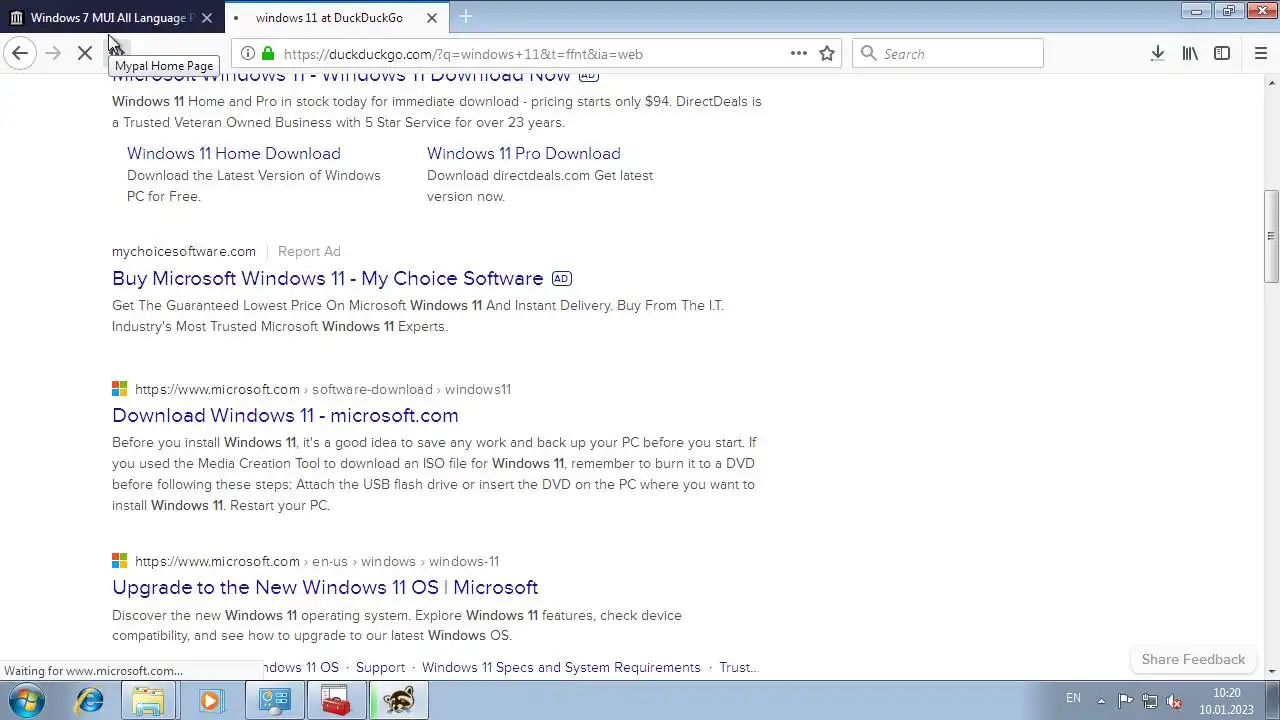Open Windows Explorer folder on taskbar
Screen dimensions: 1280x720
click(149, 700)
